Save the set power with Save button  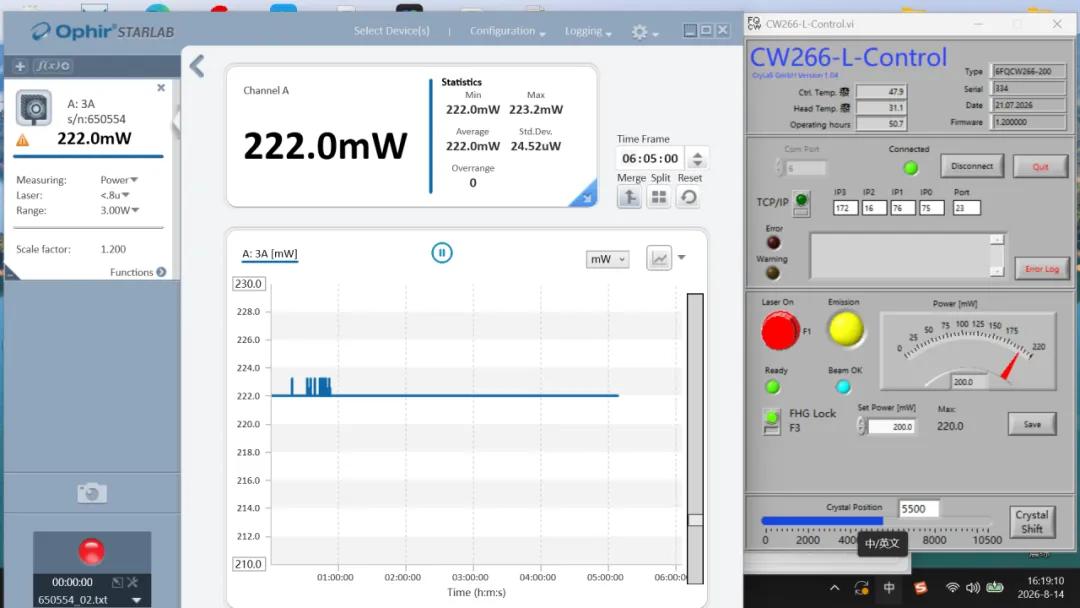point(1032,424)
